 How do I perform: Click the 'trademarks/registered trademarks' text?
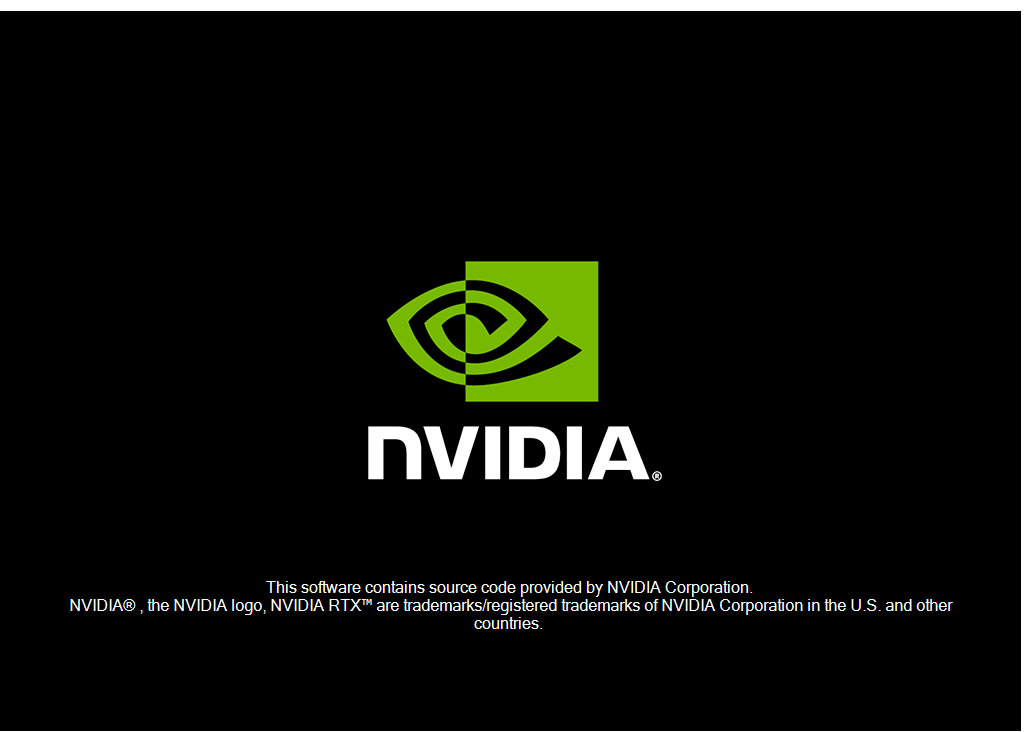530,606
